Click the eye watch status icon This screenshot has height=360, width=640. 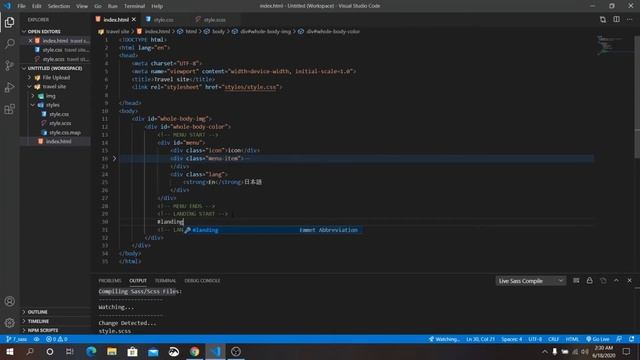coord(36,339)
